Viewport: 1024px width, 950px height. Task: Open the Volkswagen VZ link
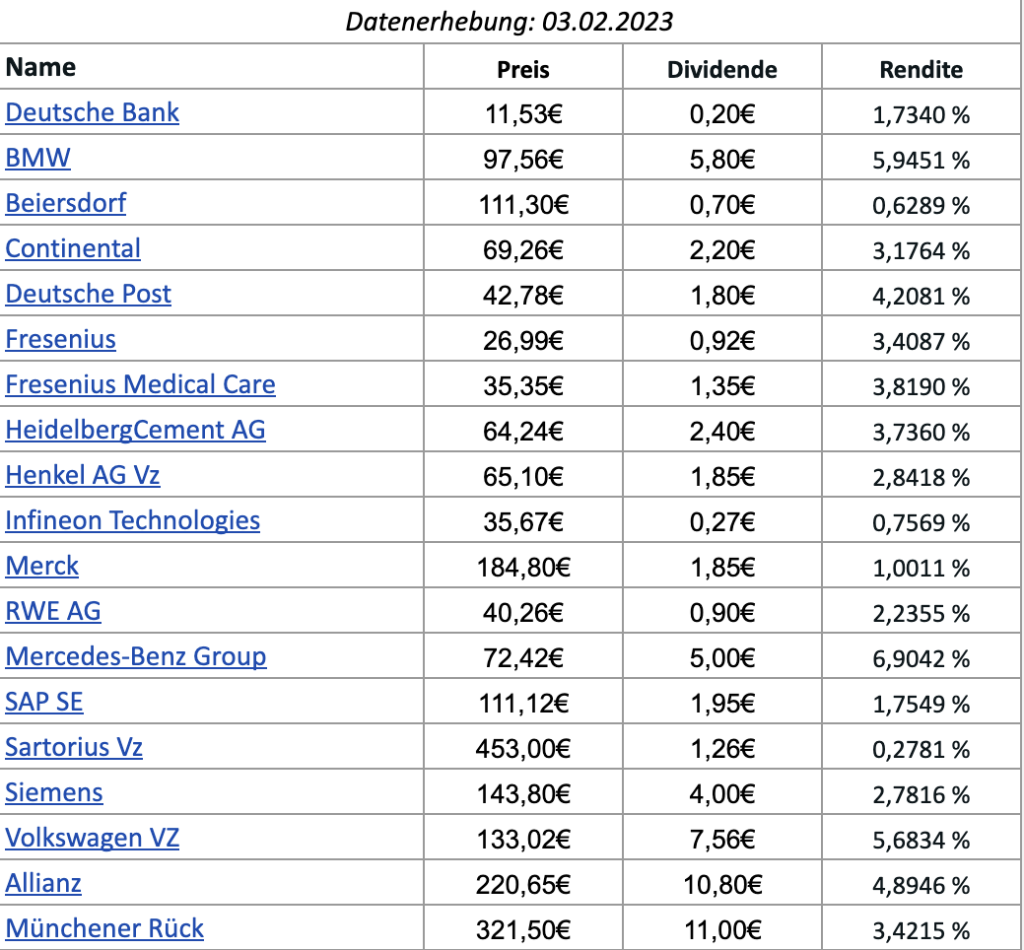click(92, 838)
